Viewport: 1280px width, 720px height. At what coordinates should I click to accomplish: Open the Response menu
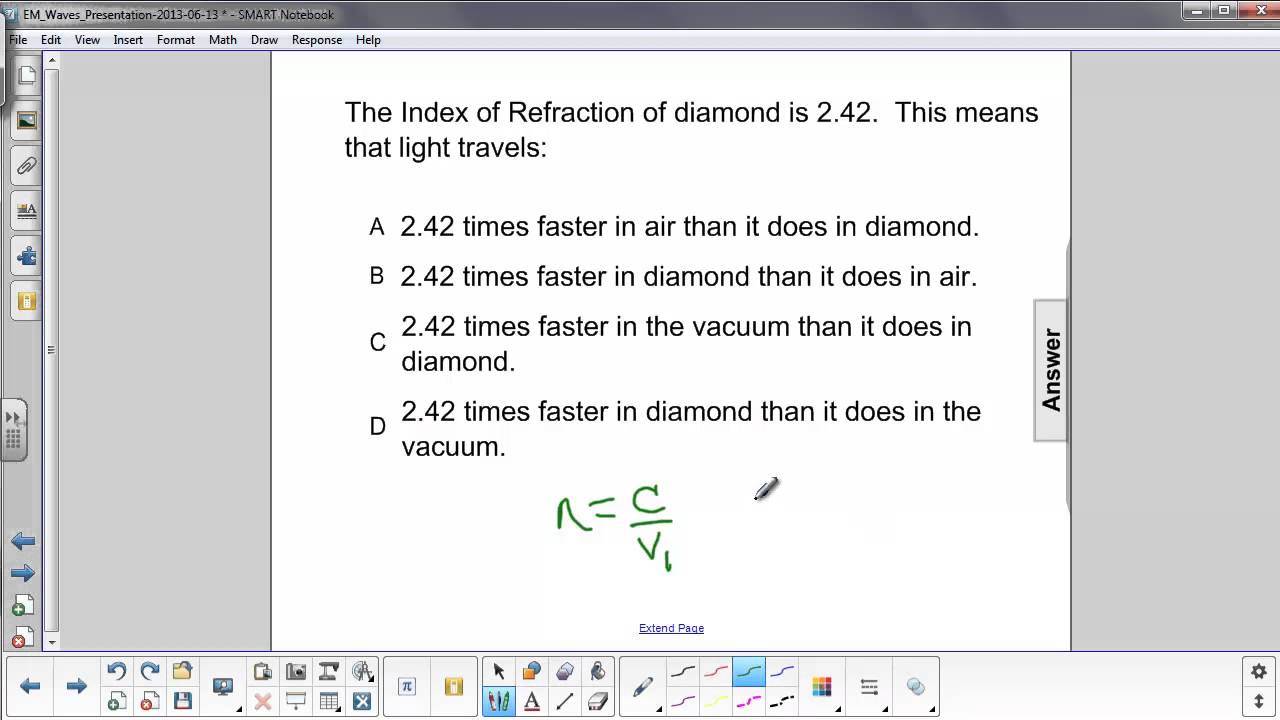pos(317,40)
